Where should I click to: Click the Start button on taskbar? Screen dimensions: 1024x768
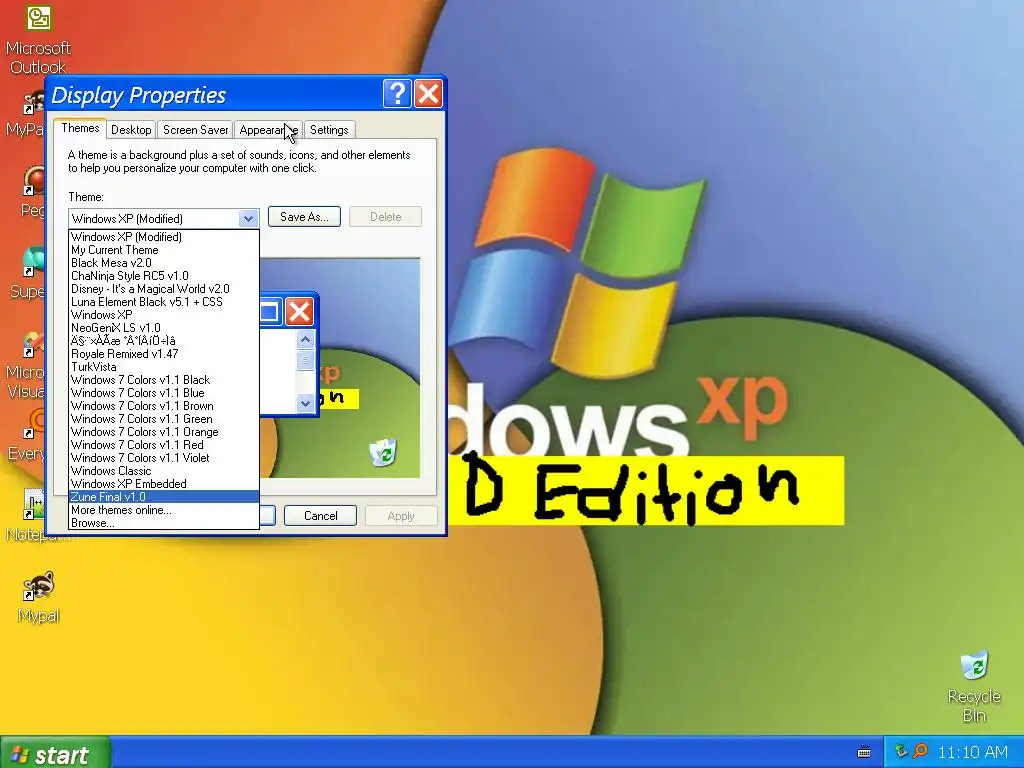[55, 754]
